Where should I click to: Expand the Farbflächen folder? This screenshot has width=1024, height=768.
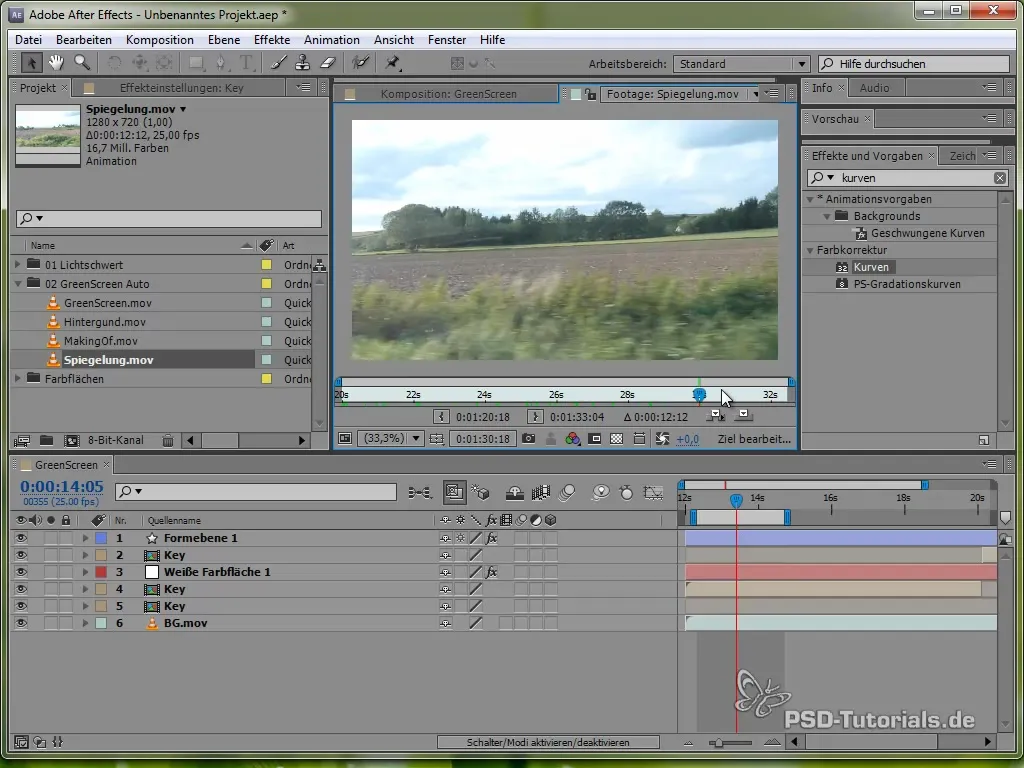tap(18, 378)
